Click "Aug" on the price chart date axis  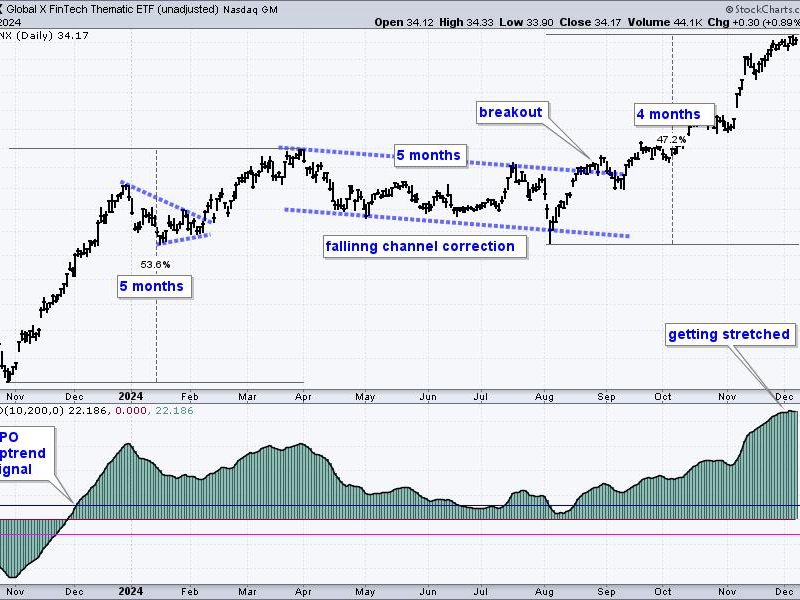[x=544, y=396]
